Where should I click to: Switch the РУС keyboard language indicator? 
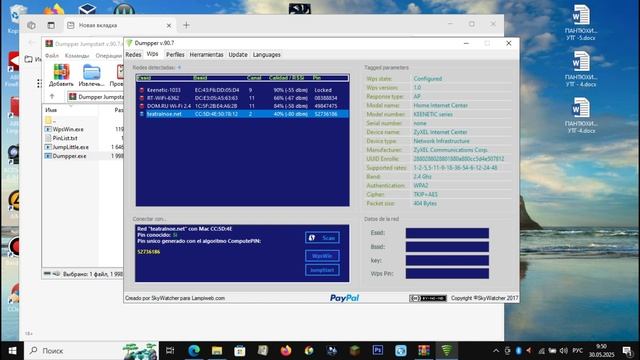tap(578, 351)
